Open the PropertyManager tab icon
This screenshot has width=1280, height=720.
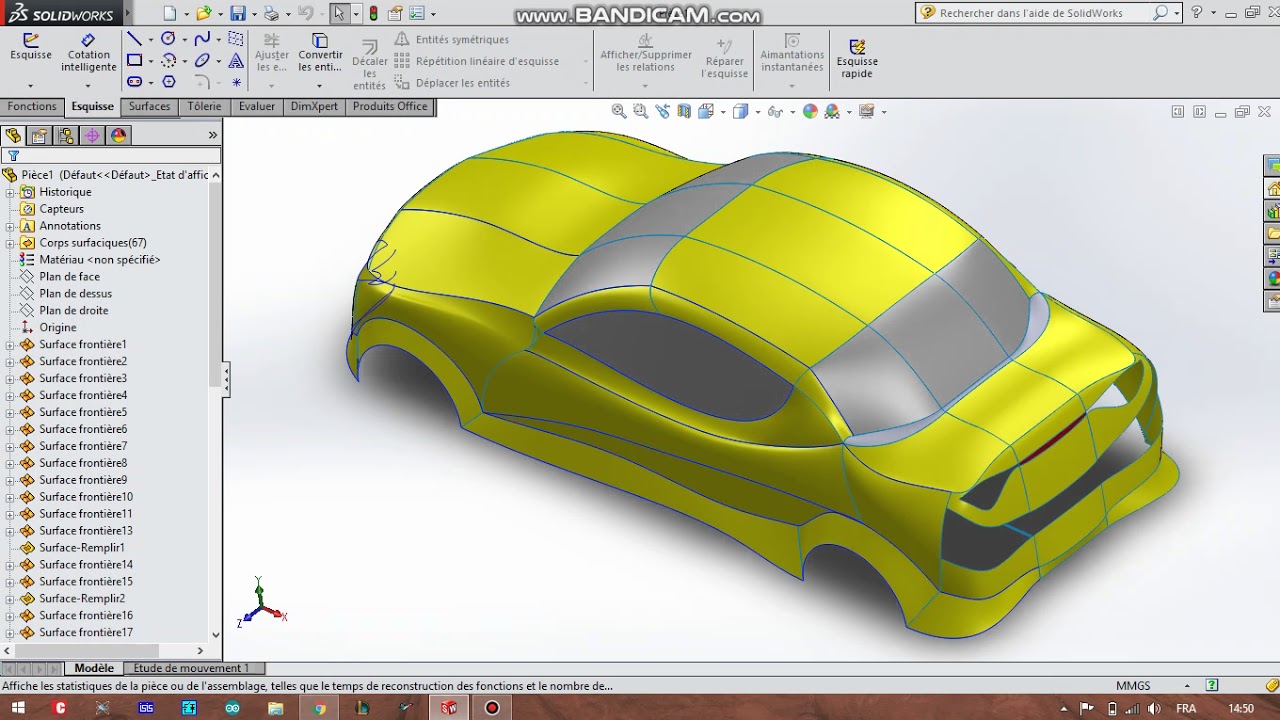pos(39,135)
